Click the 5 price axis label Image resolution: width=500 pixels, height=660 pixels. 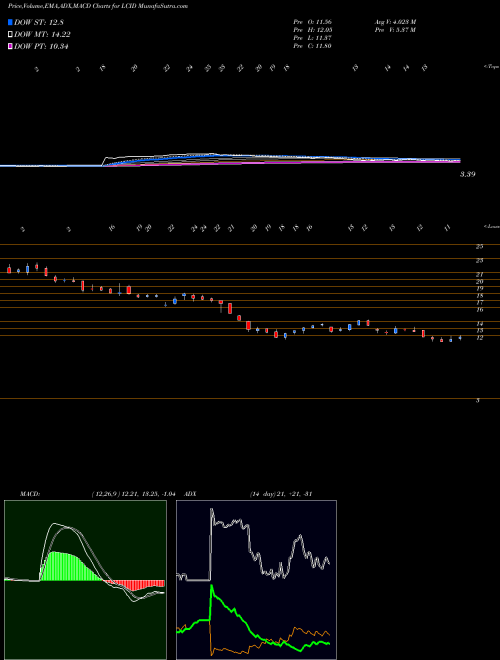pos(478,401)
